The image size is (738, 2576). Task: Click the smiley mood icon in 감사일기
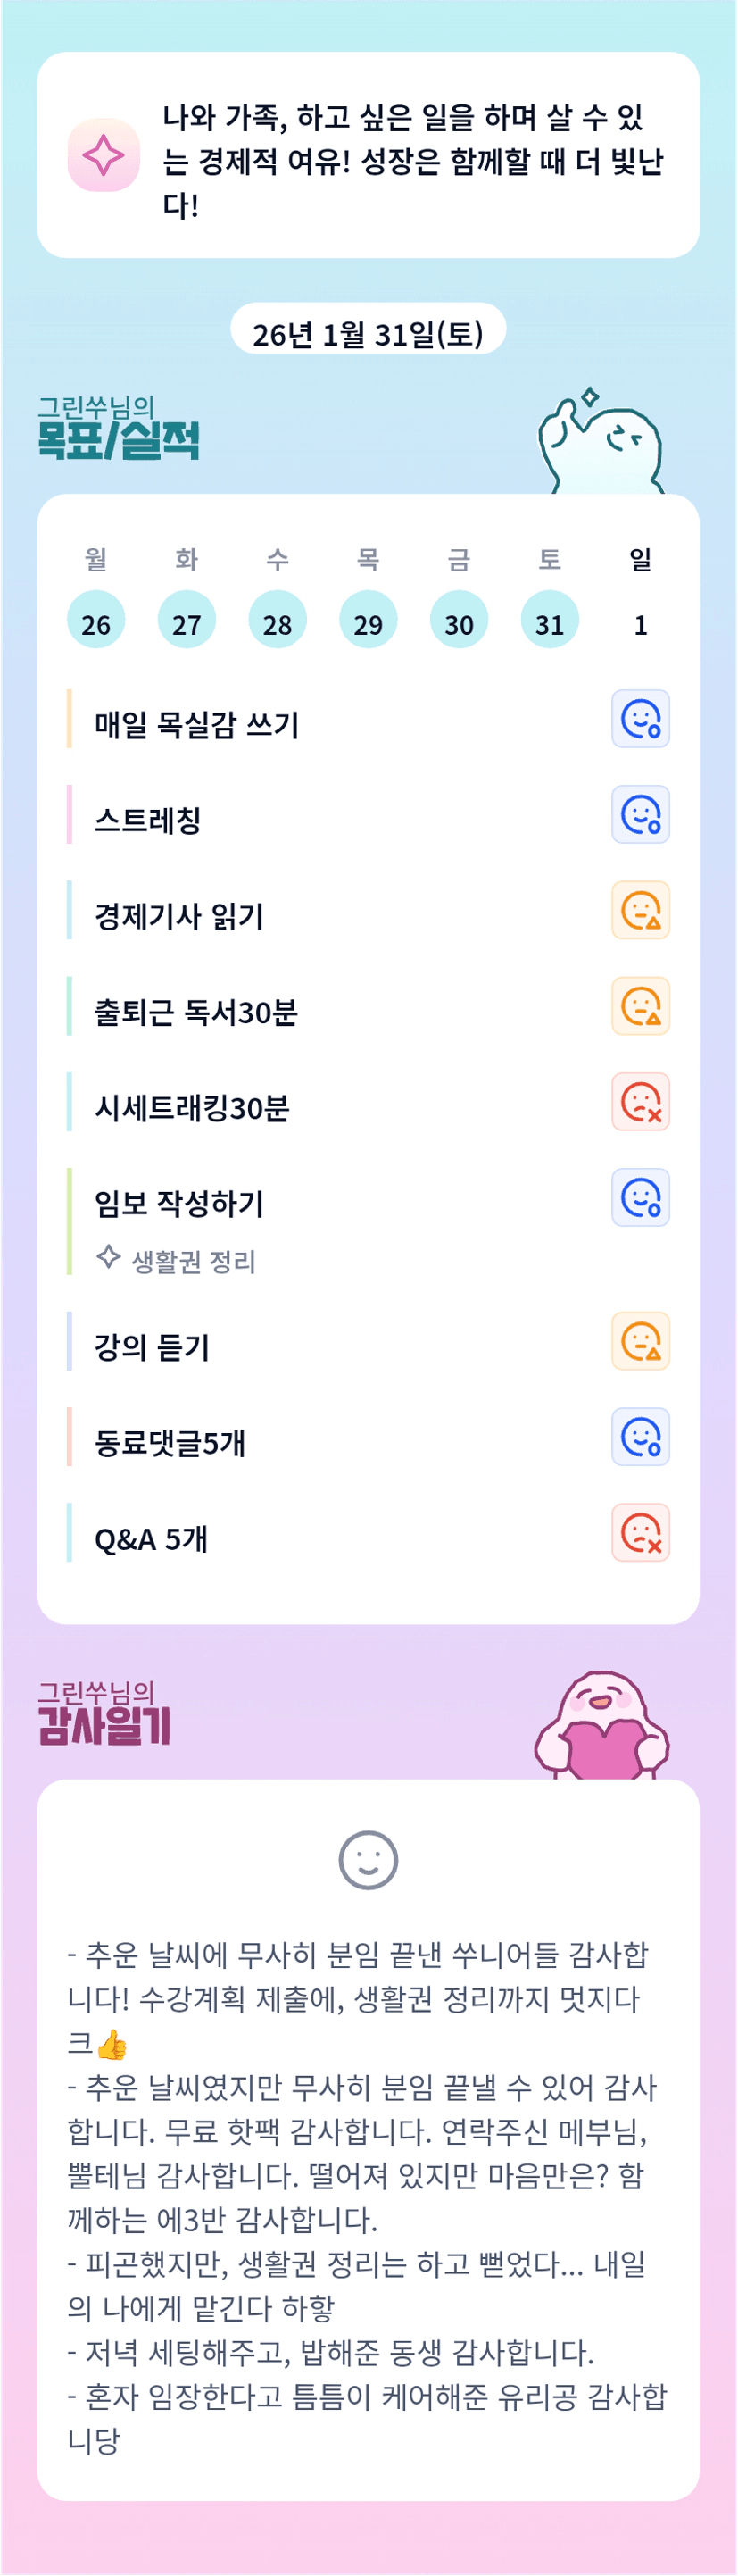[x=368, y=1861]
